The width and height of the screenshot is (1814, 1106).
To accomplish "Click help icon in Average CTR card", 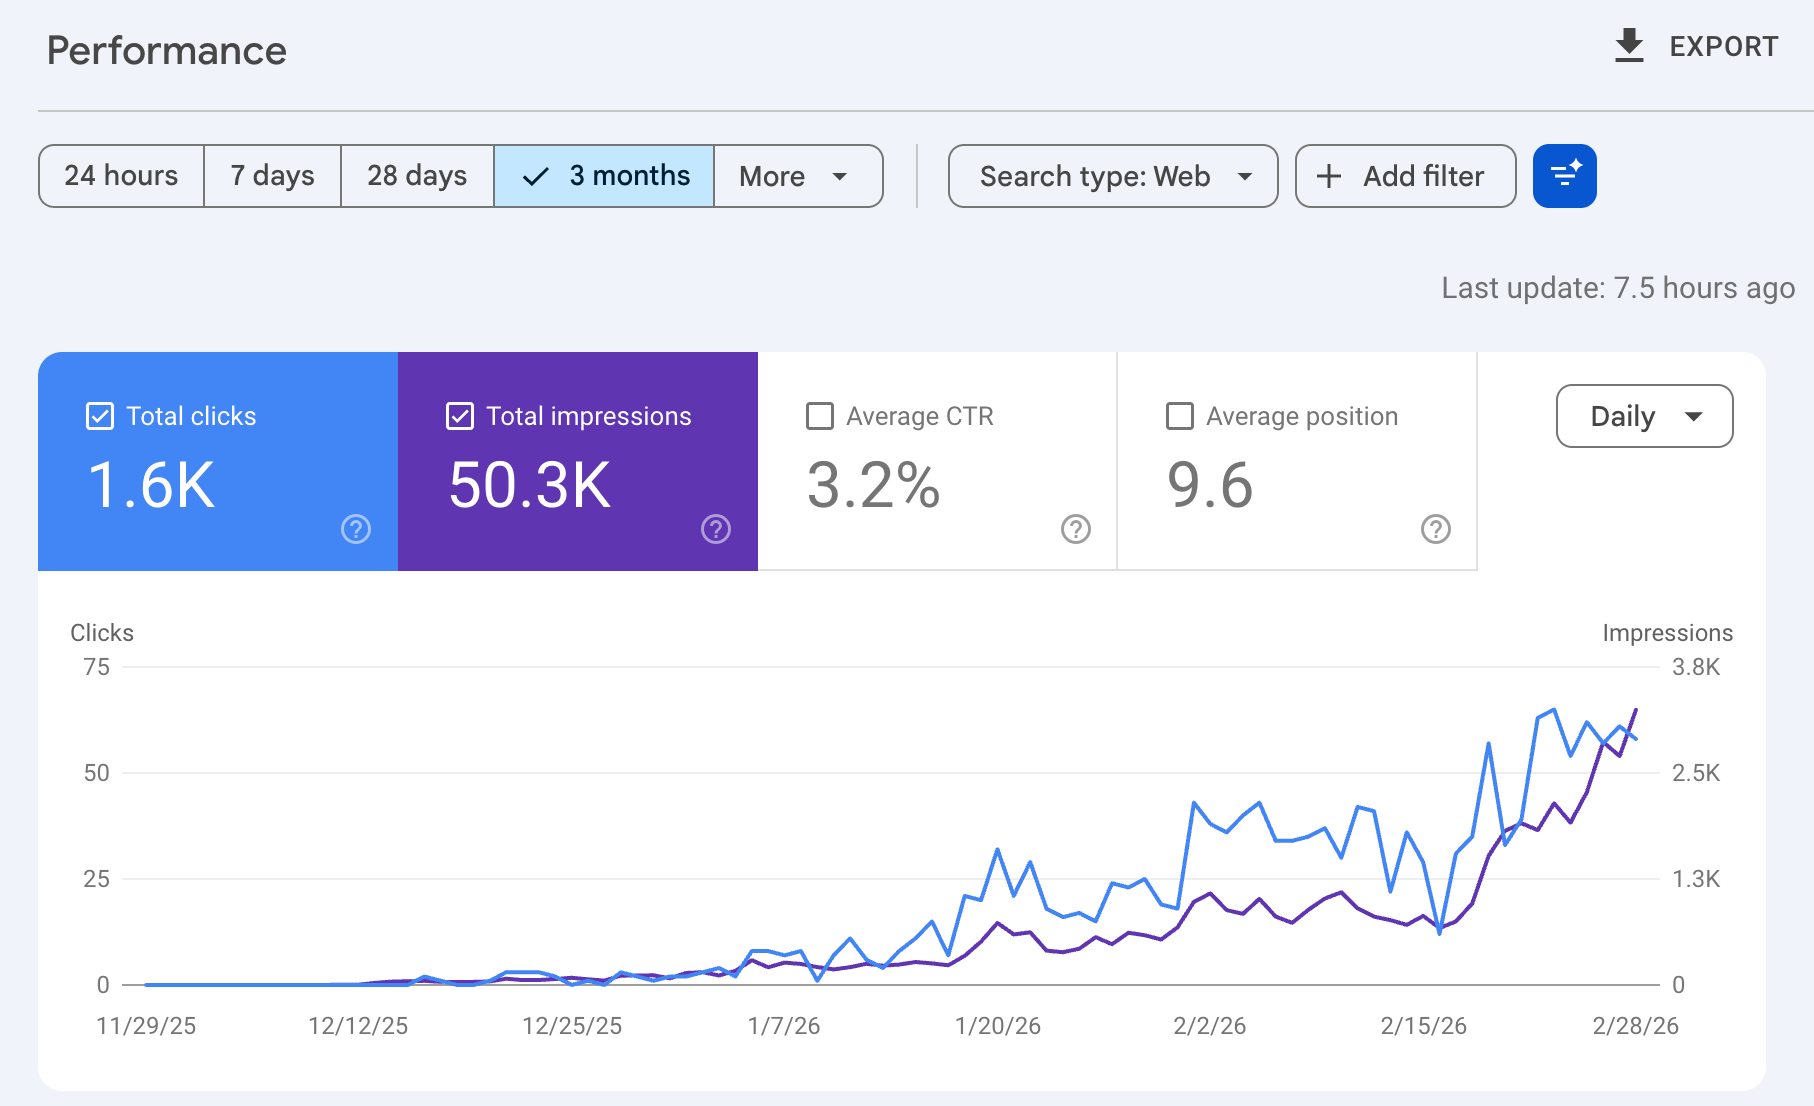I will point(1076,529).
